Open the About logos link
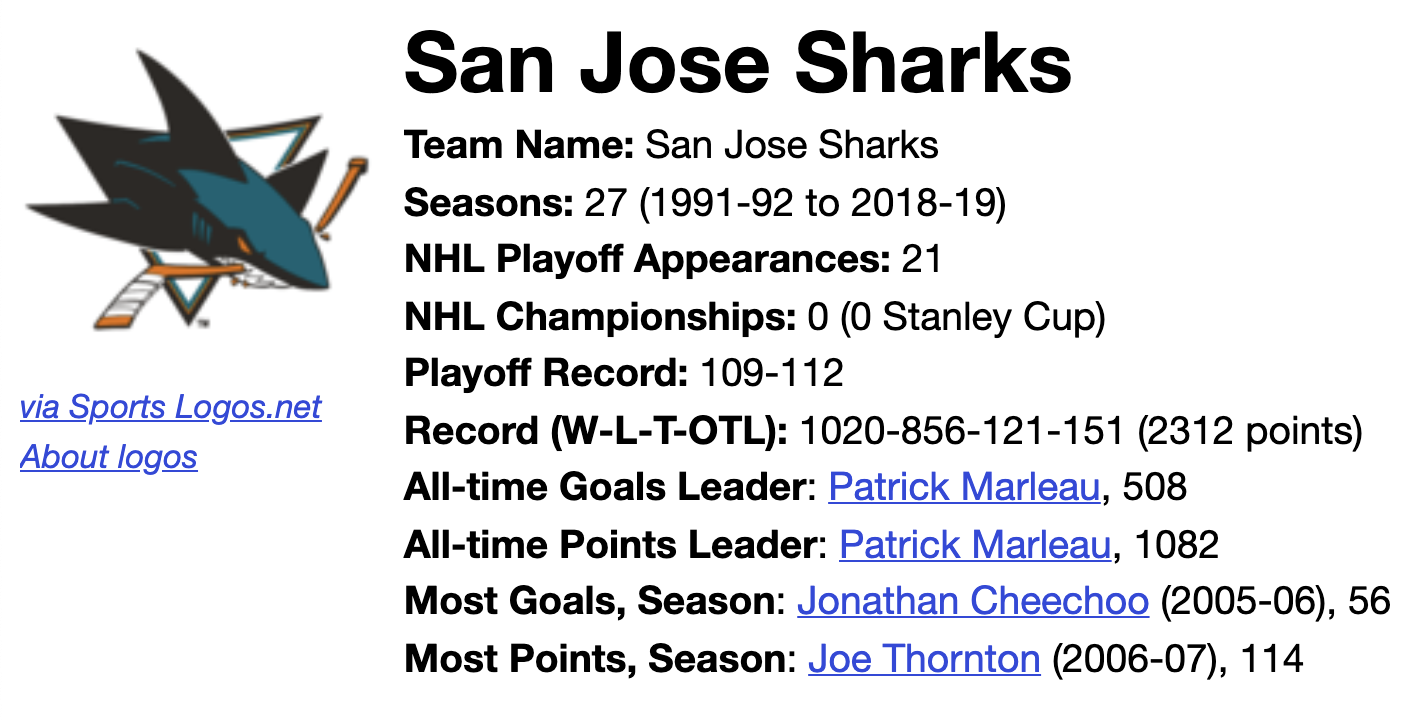 109,457
